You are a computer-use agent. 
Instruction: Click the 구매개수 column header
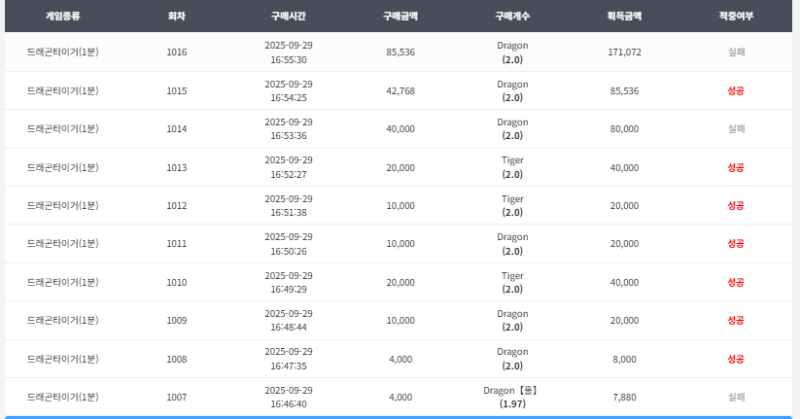click(512, 17)
